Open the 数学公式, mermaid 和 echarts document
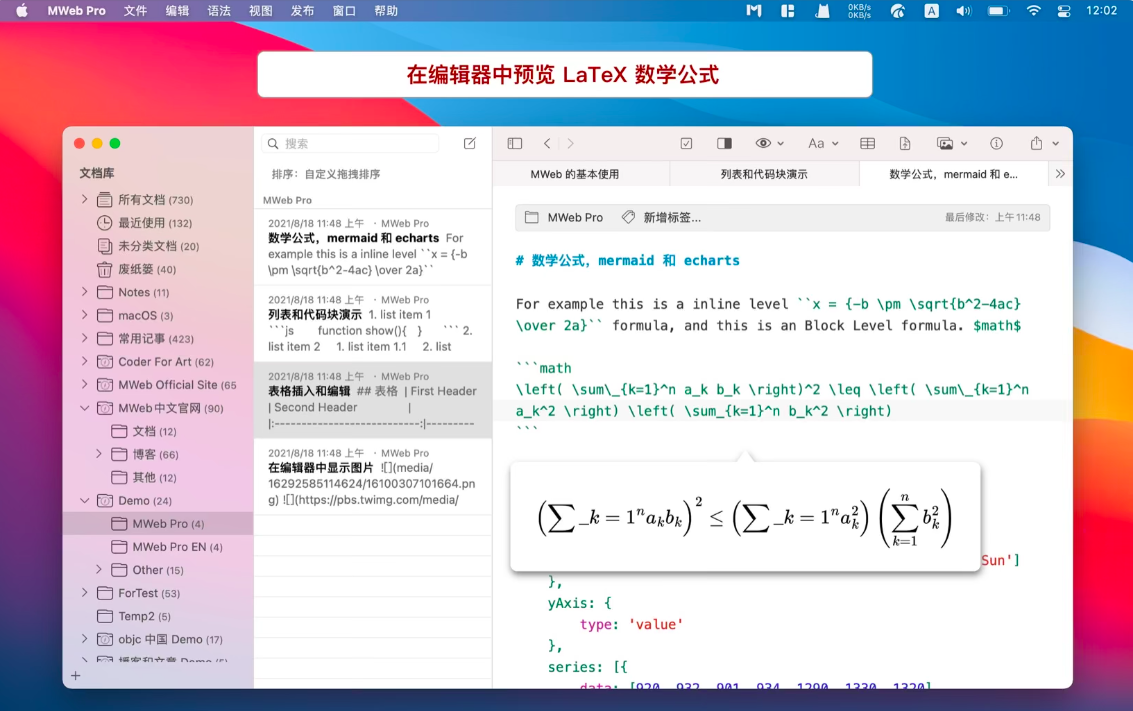This screenshot has width=1133, height=711. coord(373,247)
